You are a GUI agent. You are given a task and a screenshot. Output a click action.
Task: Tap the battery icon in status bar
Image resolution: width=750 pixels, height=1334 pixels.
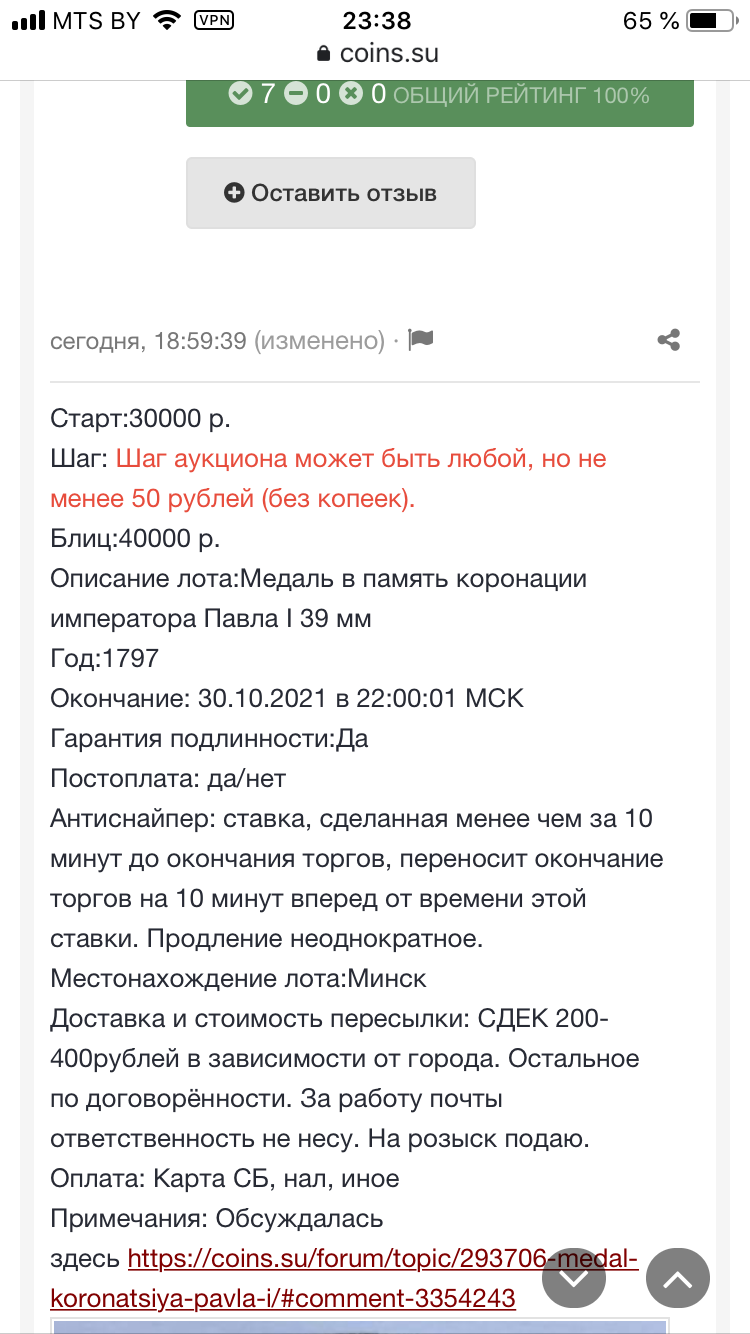pyautogui.click(x=714, y=20)
